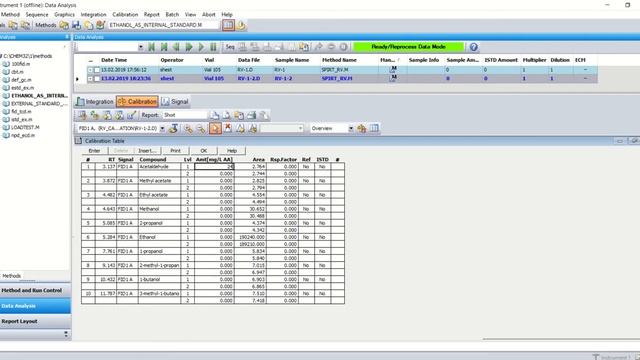Click the load method folder icon beside Methods
Screen dimensions: 640x360
[64, 25]
